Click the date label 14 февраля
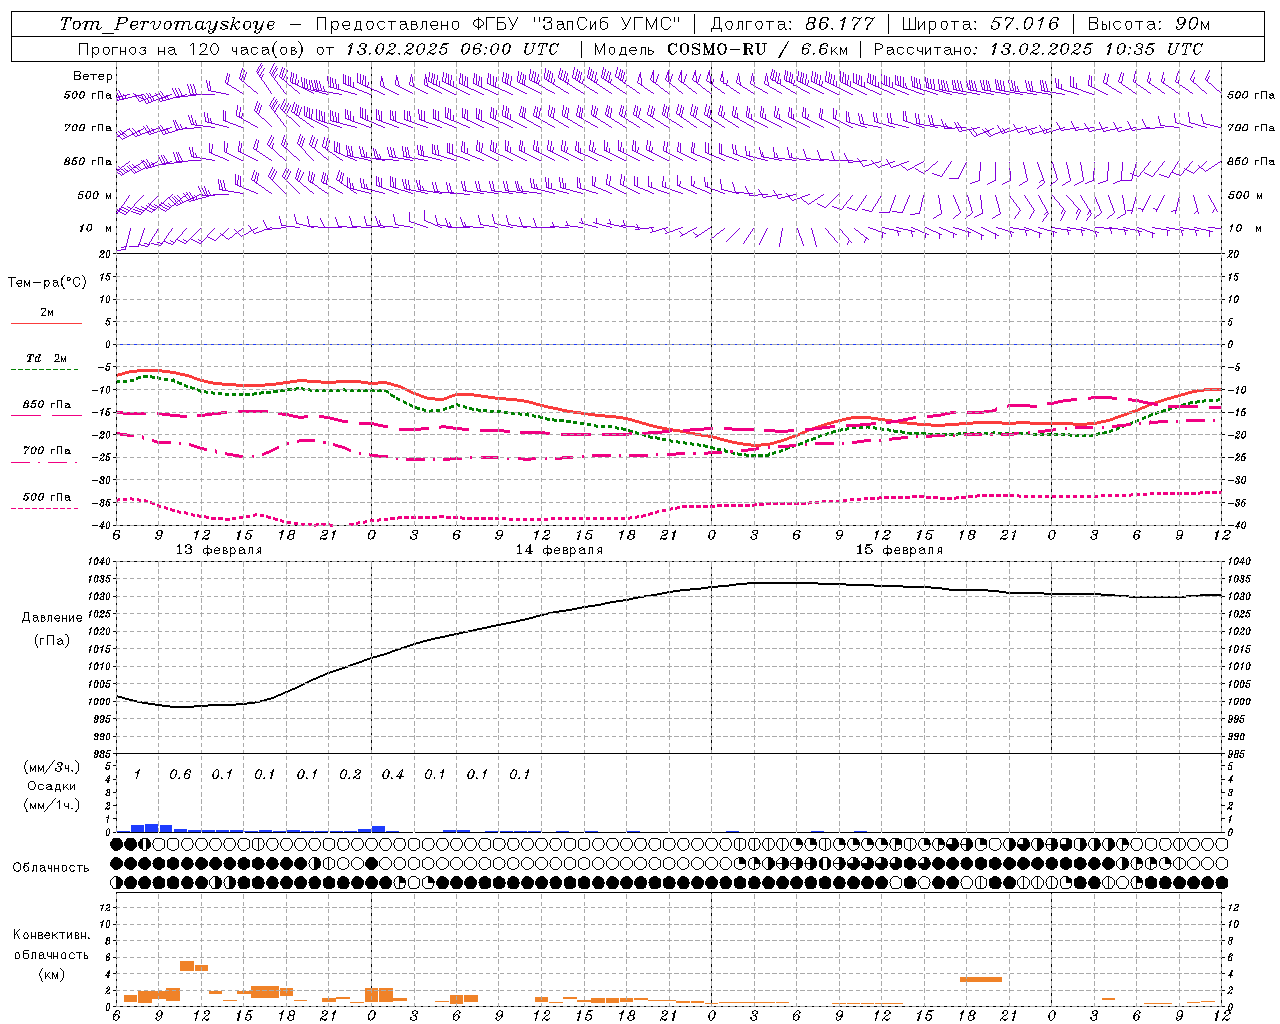 tap(559, 550)
